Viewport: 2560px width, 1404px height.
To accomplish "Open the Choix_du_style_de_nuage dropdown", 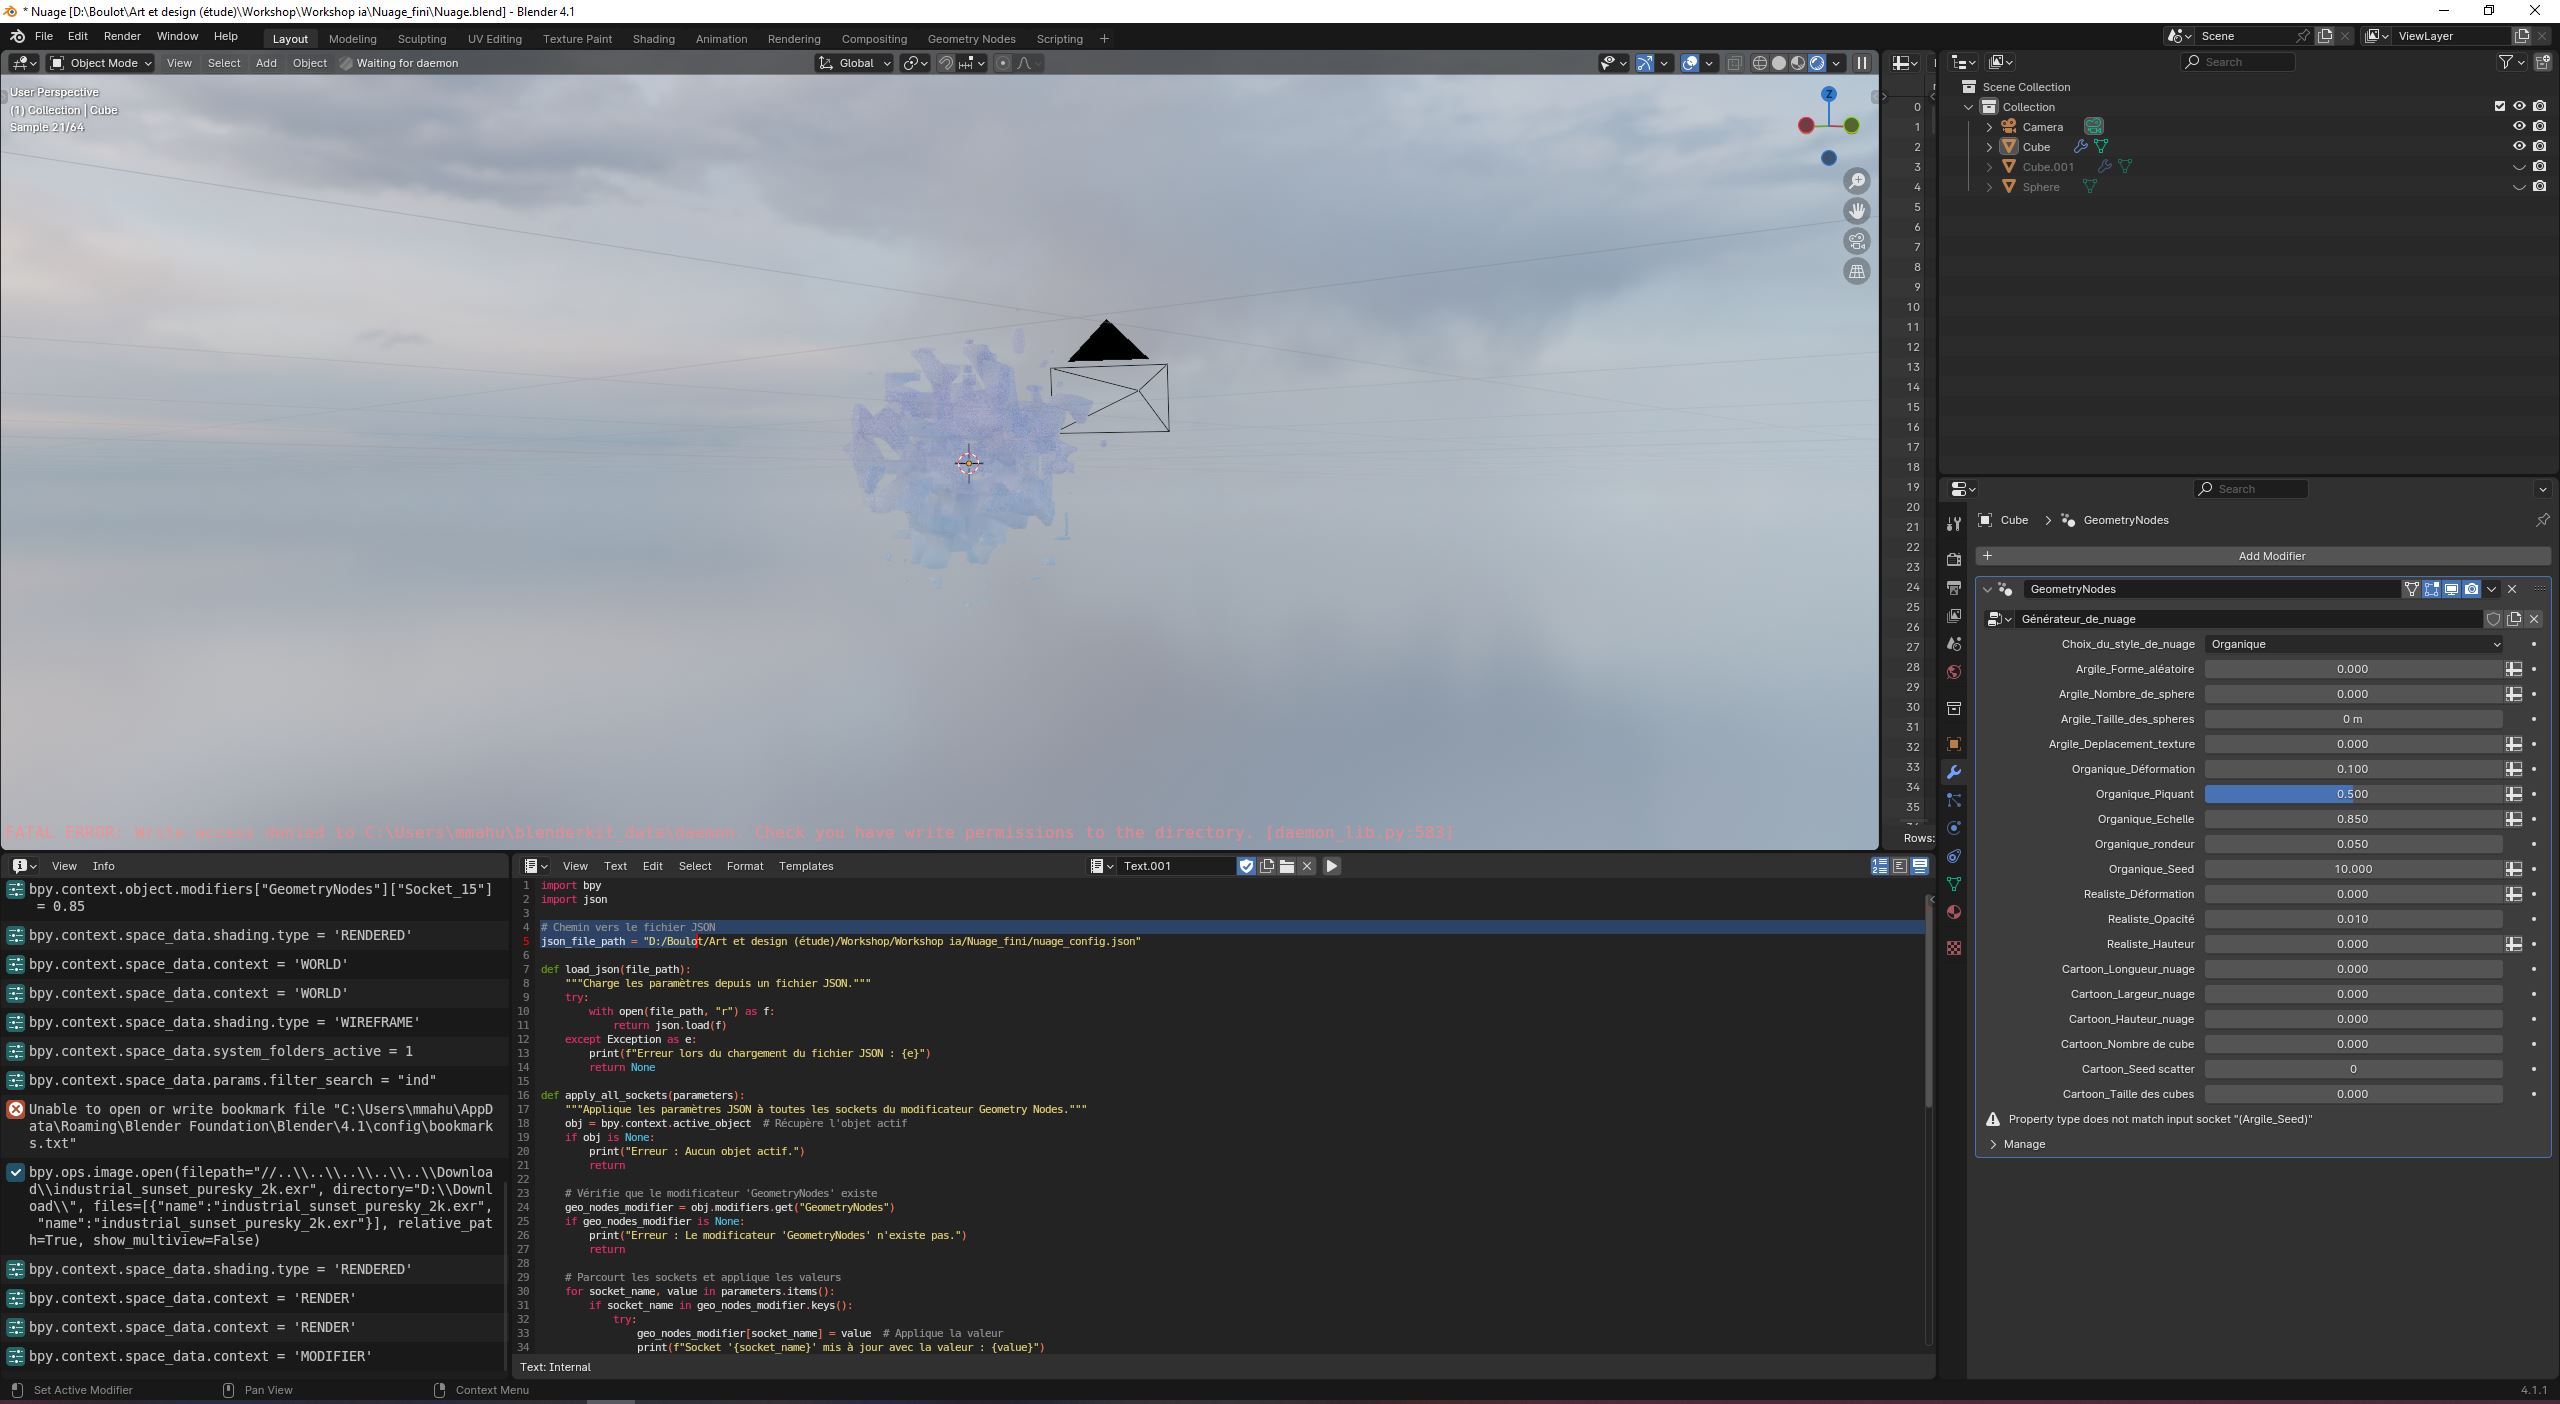I will (2352, 644).
